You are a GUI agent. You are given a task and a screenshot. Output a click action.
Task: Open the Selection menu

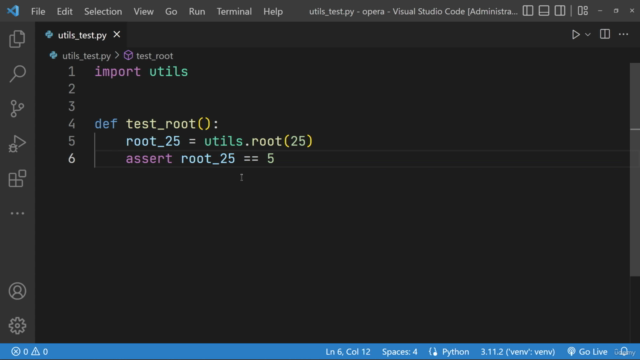[x=103, y=11]
